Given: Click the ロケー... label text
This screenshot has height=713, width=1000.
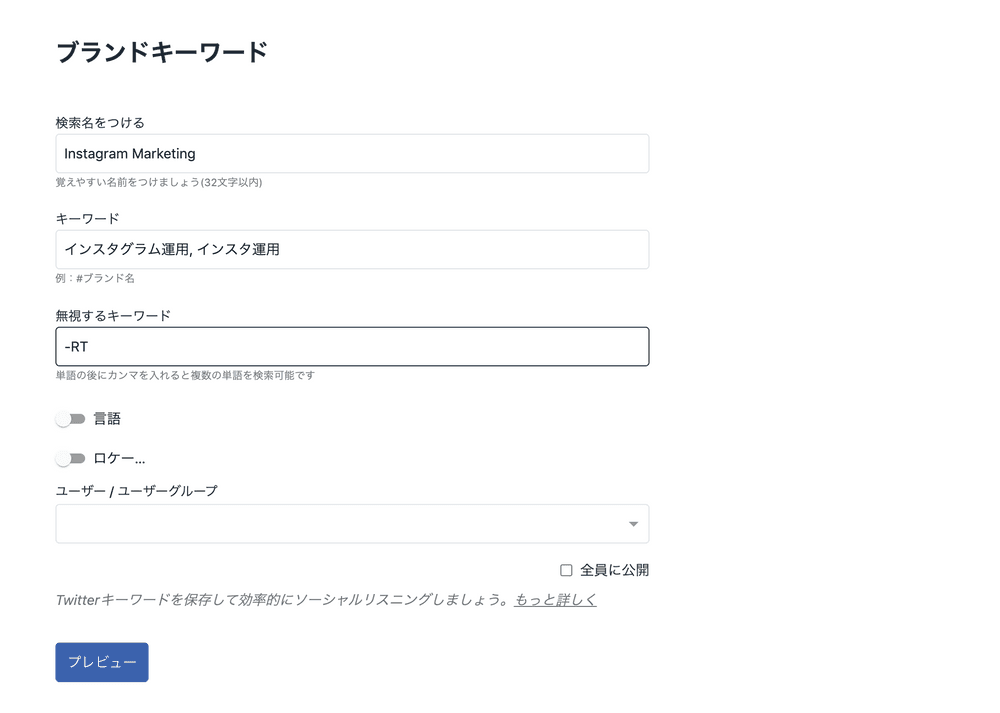Looking at the screenshot, I should tap(119, 459).
